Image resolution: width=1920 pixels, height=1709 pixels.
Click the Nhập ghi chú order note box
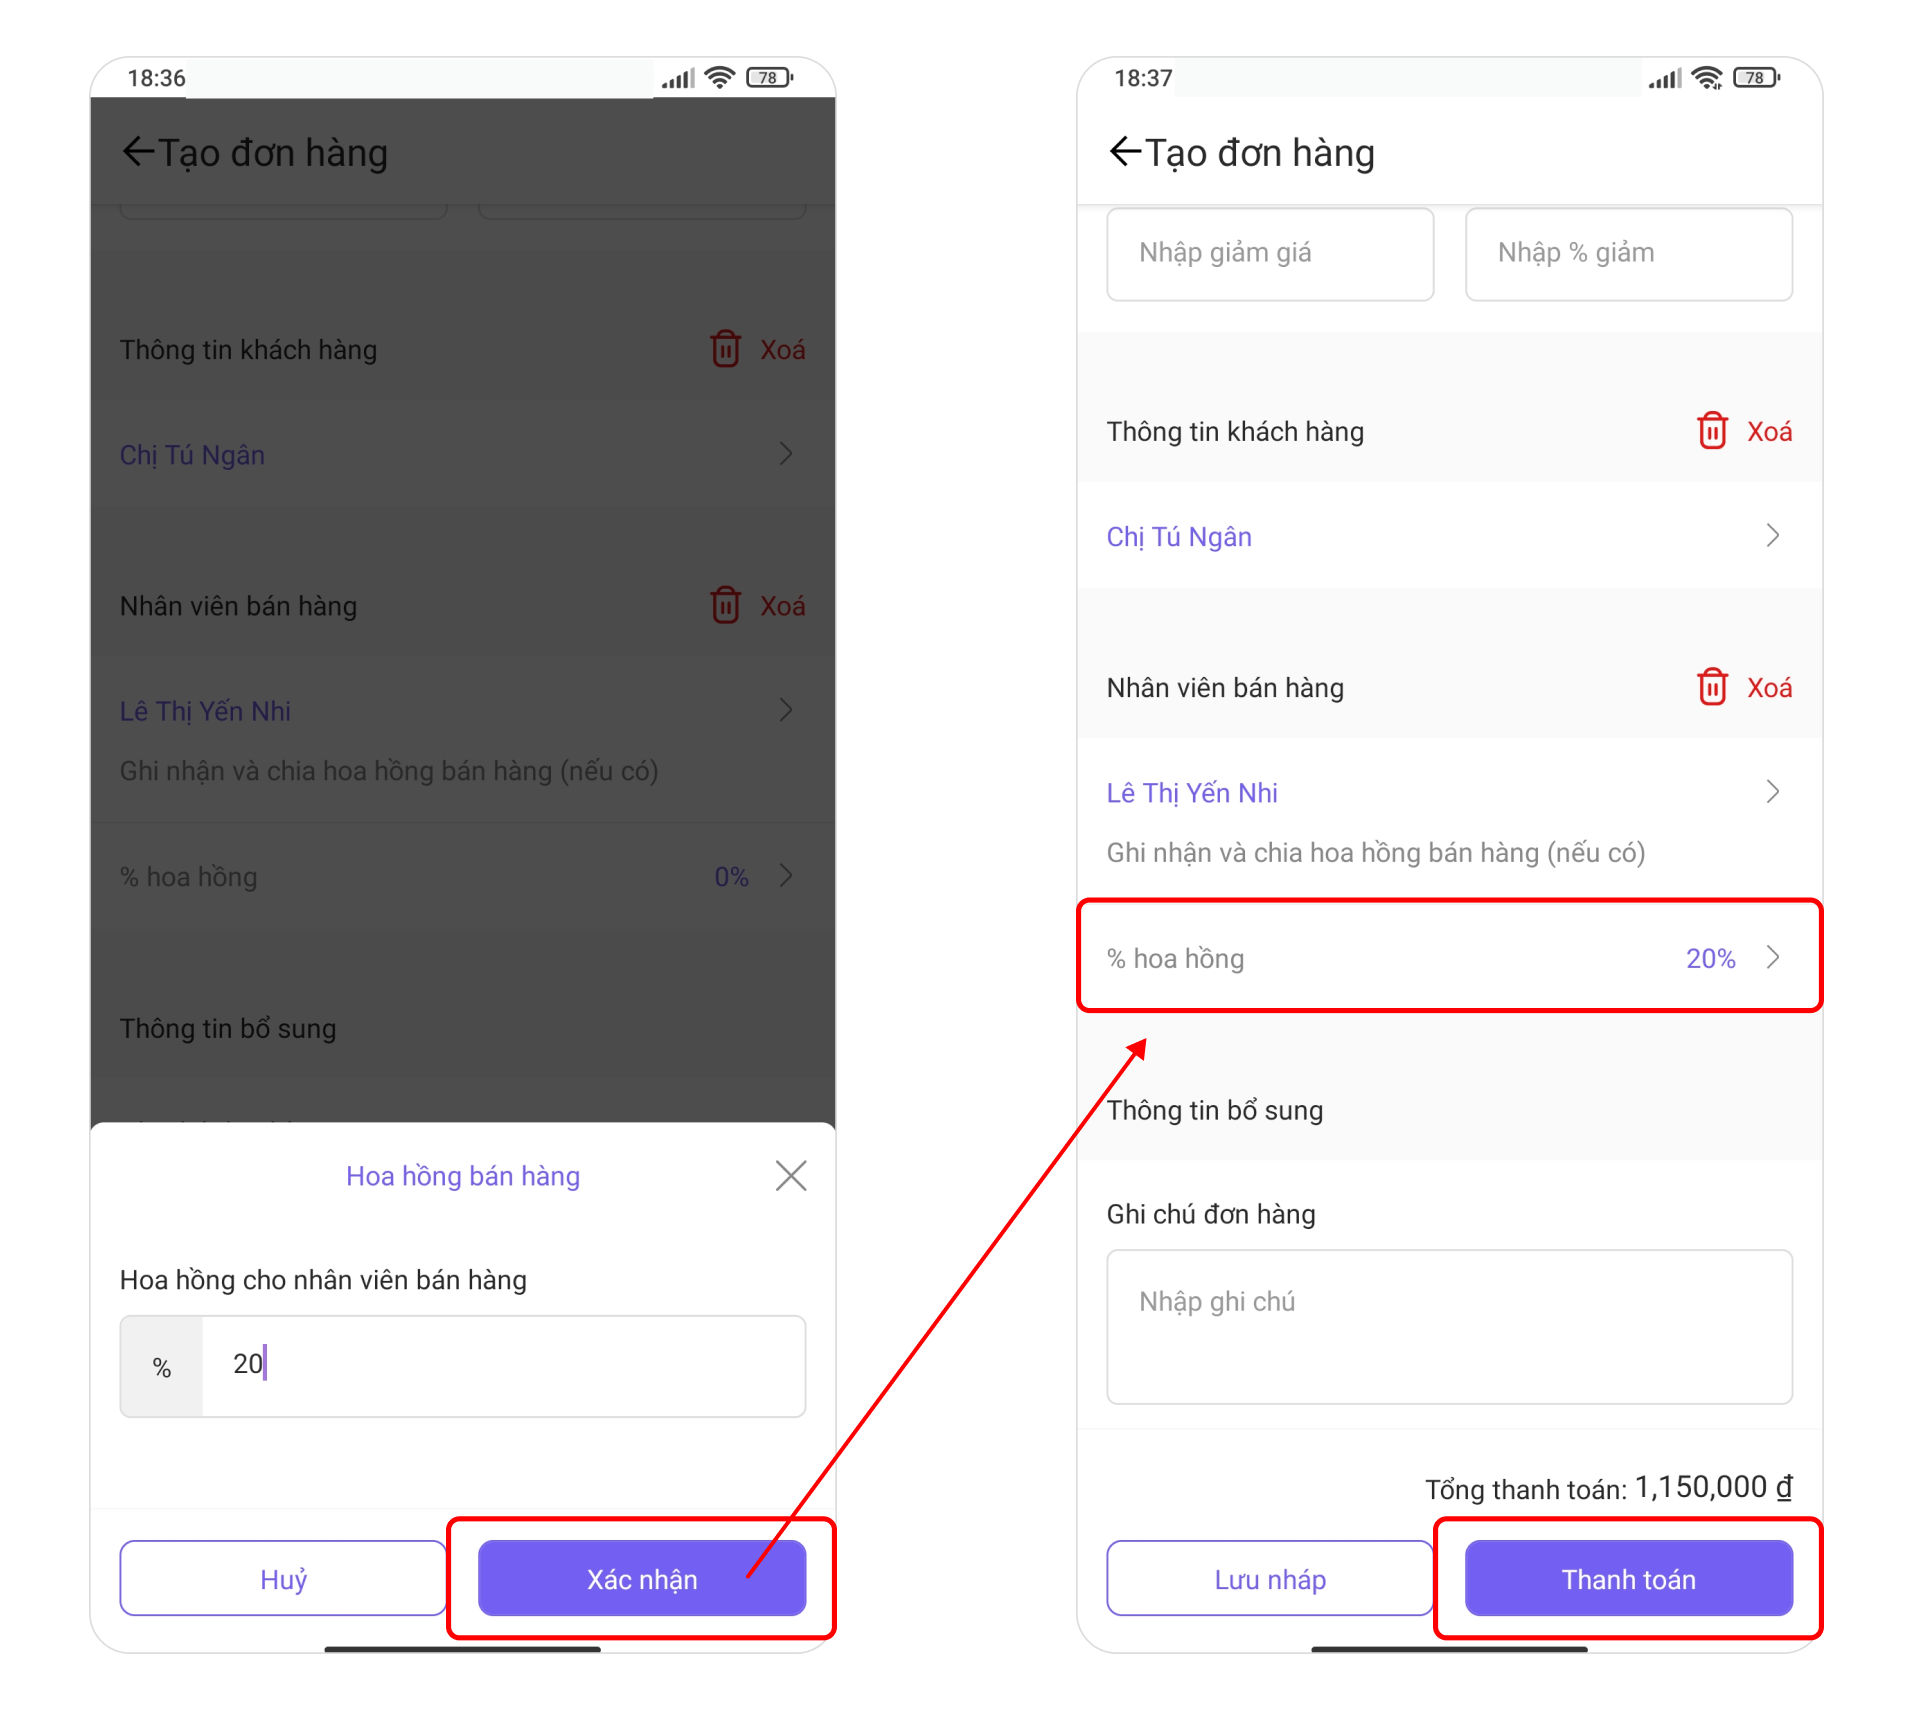[1449, 1326]
